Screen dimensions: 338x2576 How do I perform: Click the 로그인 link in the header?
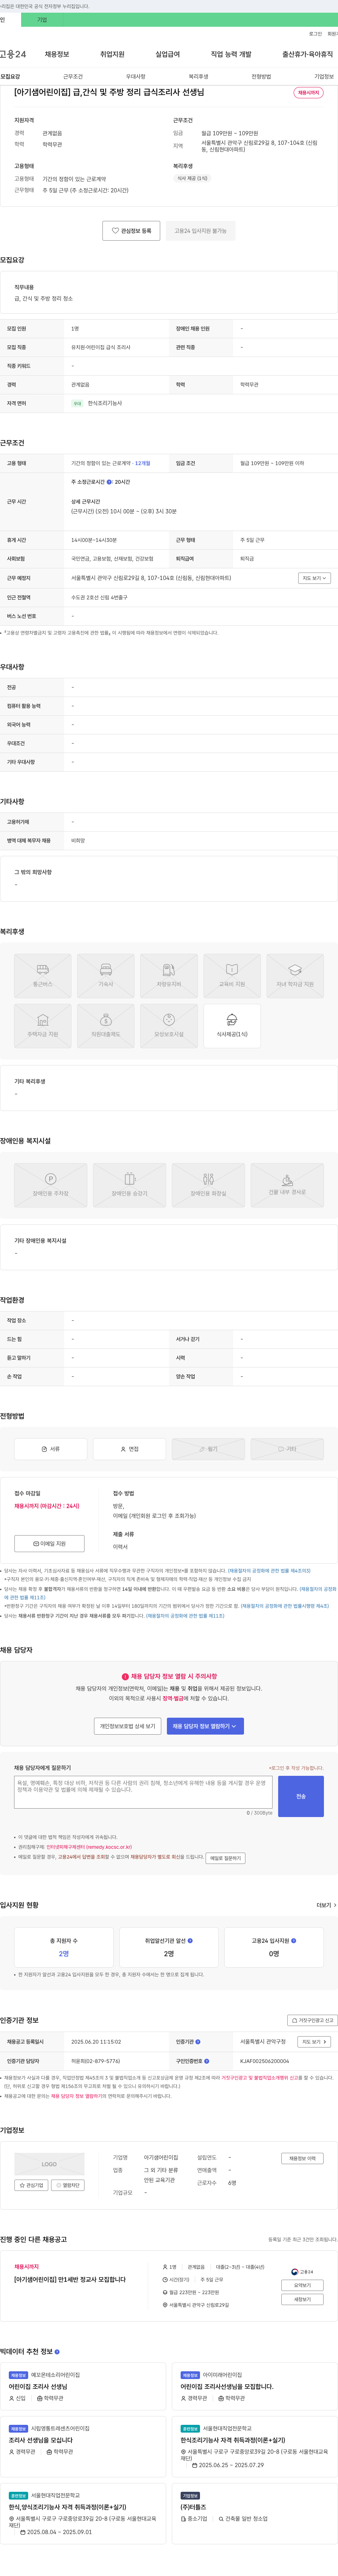(x=315, y=33)
